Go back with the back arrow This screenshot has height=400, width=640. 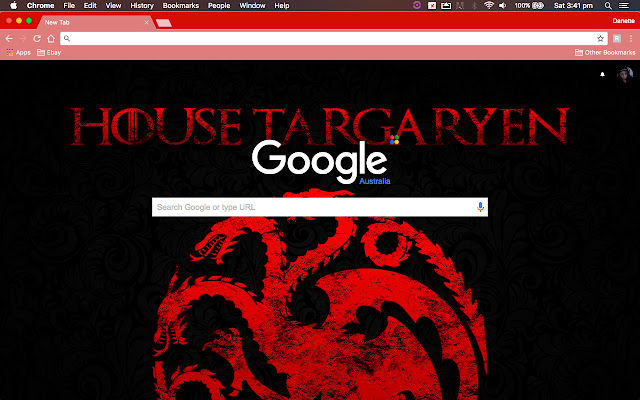coord(9,38)
